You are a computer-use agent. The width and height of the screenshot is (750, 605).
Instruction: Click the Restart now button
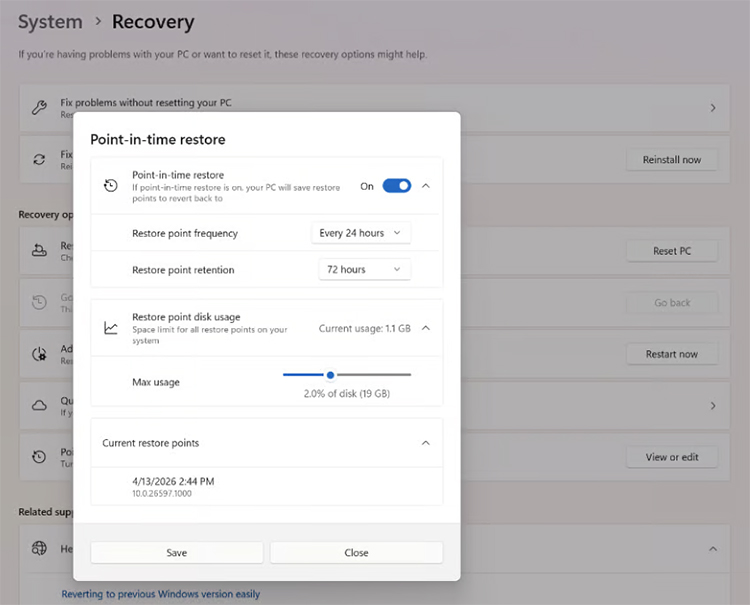(x=672, y=354)
